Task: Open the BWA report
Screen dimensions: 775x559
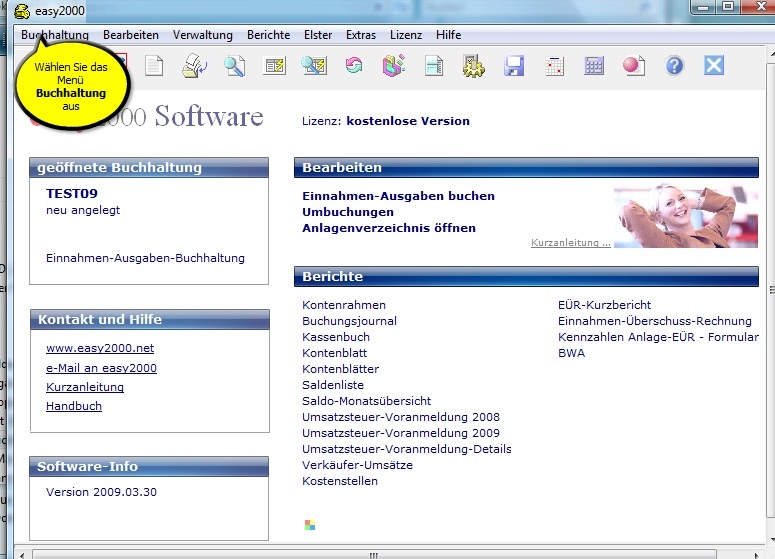Action: click(x=571, y=353)
